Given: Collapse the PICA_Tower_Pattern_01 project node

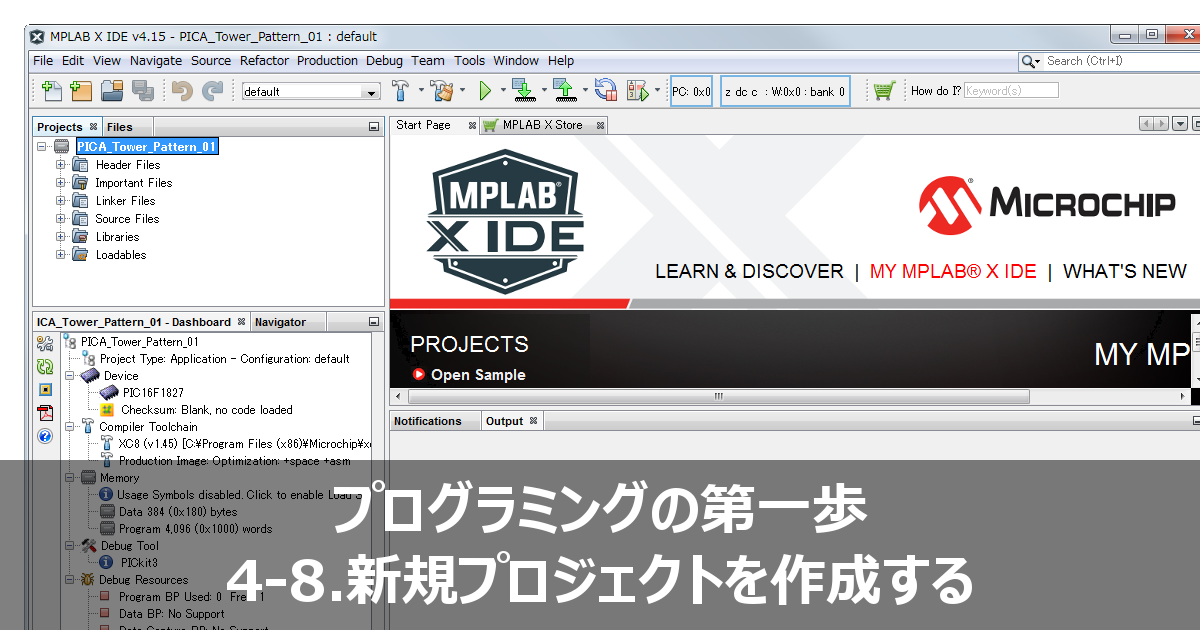Looking at the screenshot, I should tap(42, 146).
